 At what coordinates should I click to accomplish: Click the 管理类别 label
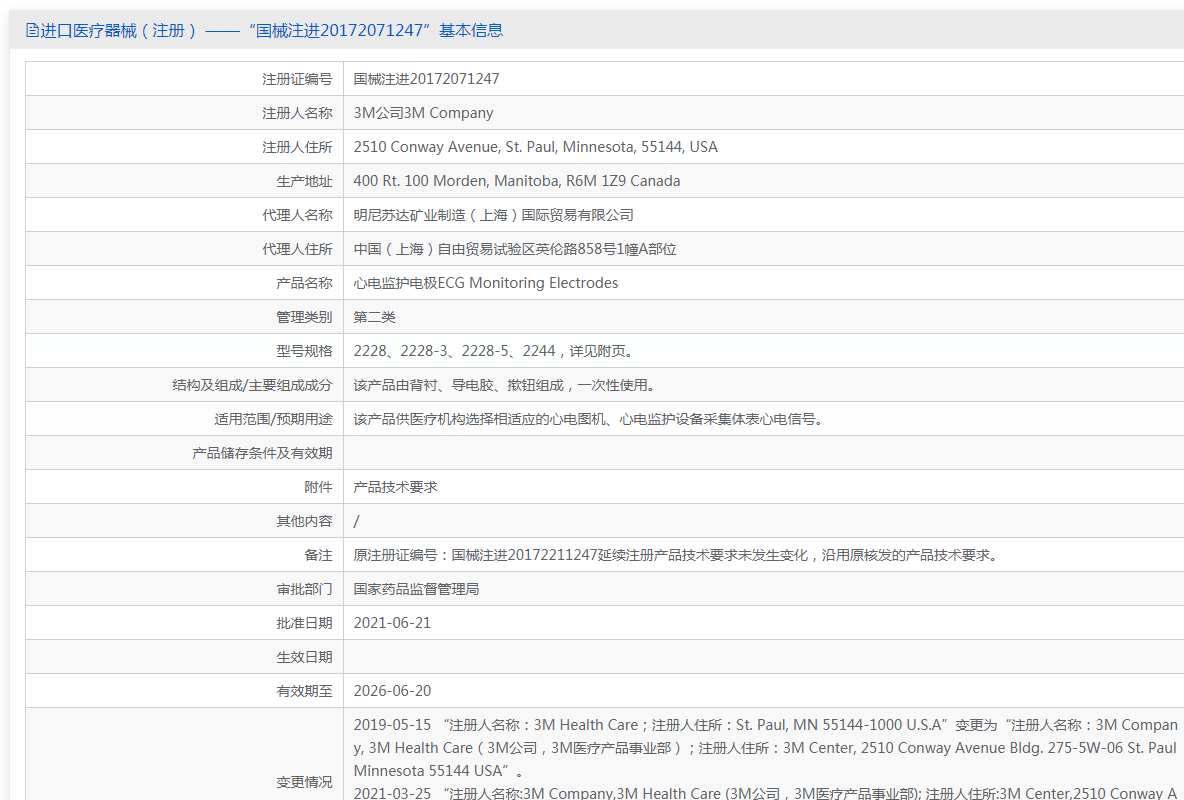[304, 317]
